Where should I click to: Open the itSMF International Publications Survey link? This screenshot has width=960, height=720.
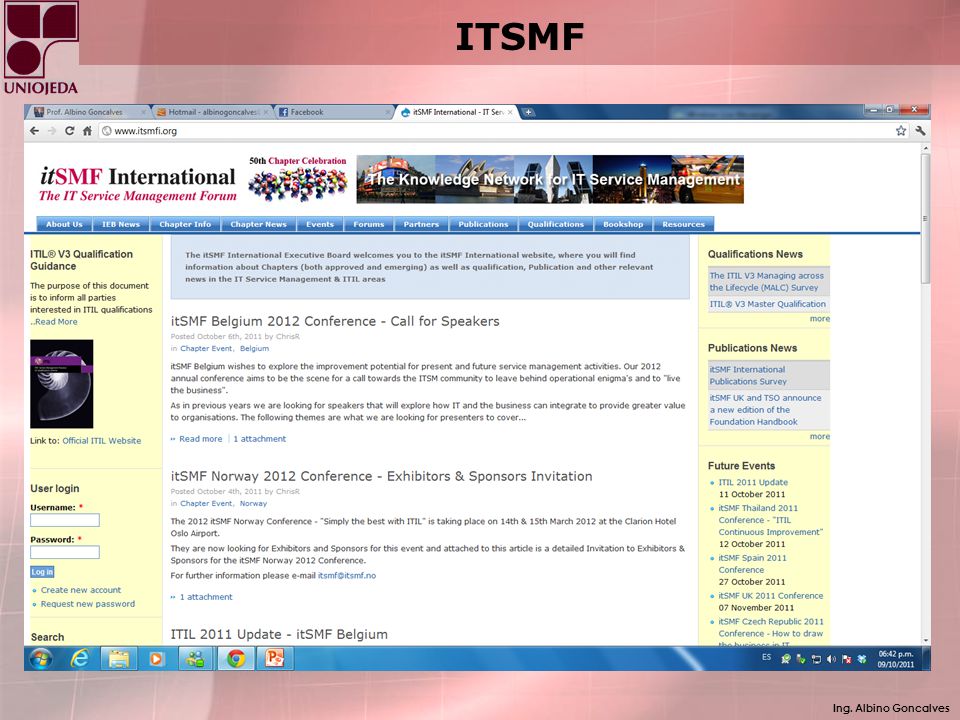tap(748, 375)
